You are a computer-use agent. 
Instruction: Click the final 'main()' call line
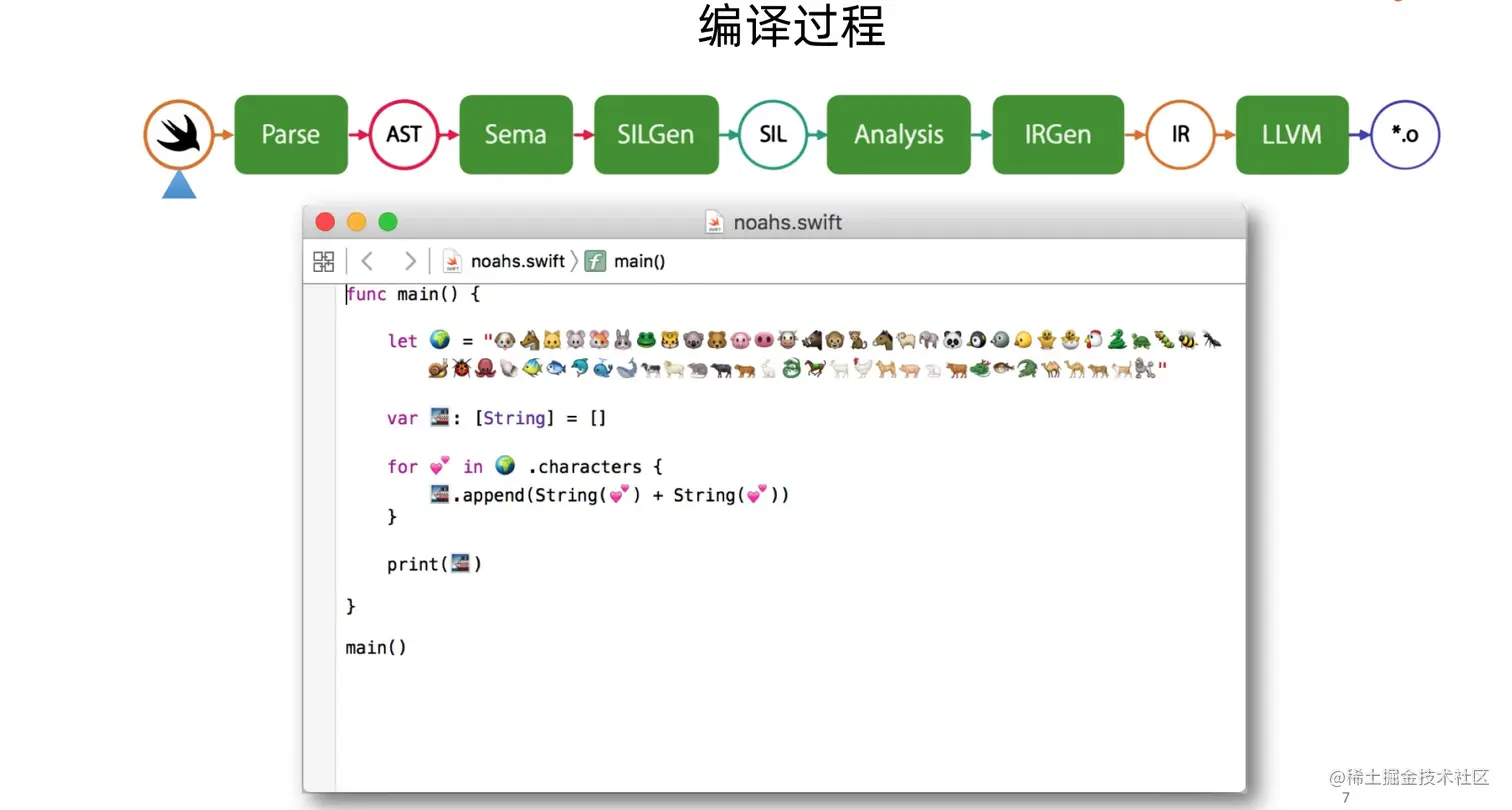[x=376, y=647]
